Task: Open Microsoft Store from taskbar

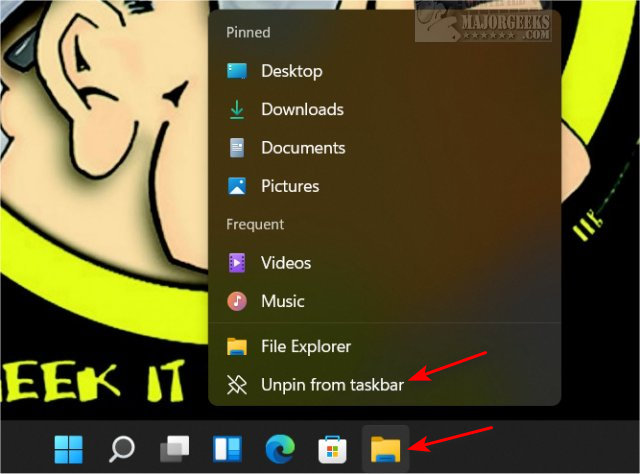Action: [x=333, y=449]
